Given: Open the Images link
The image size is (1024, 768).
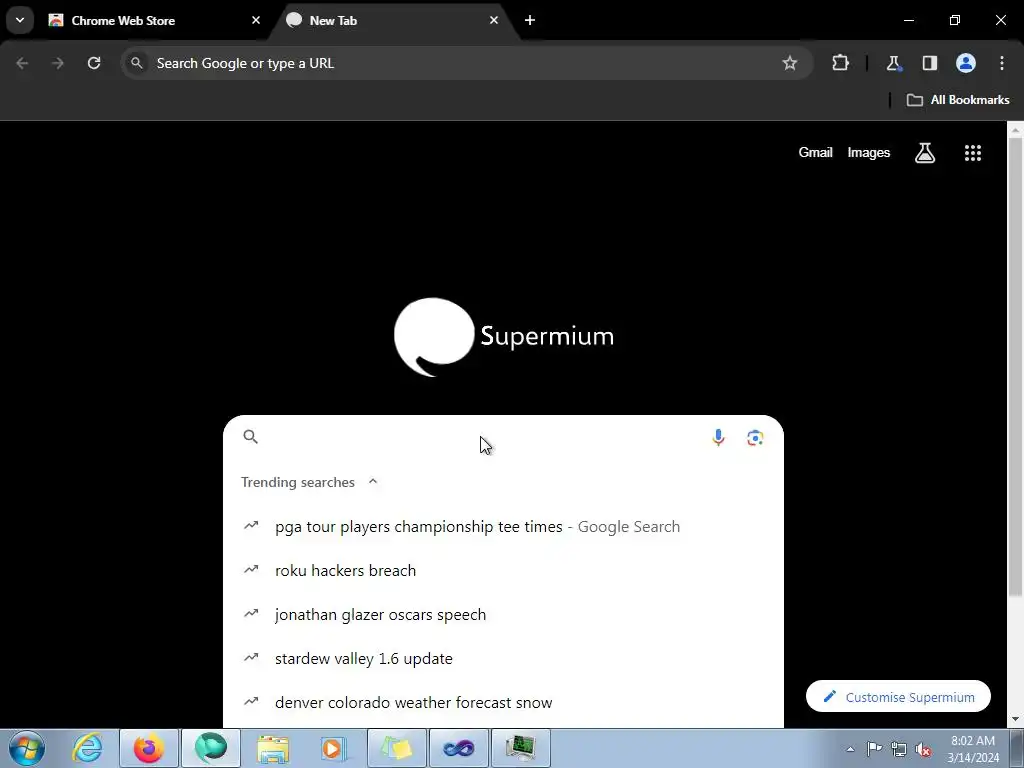Looking at the screenshot, I should 869,152.
